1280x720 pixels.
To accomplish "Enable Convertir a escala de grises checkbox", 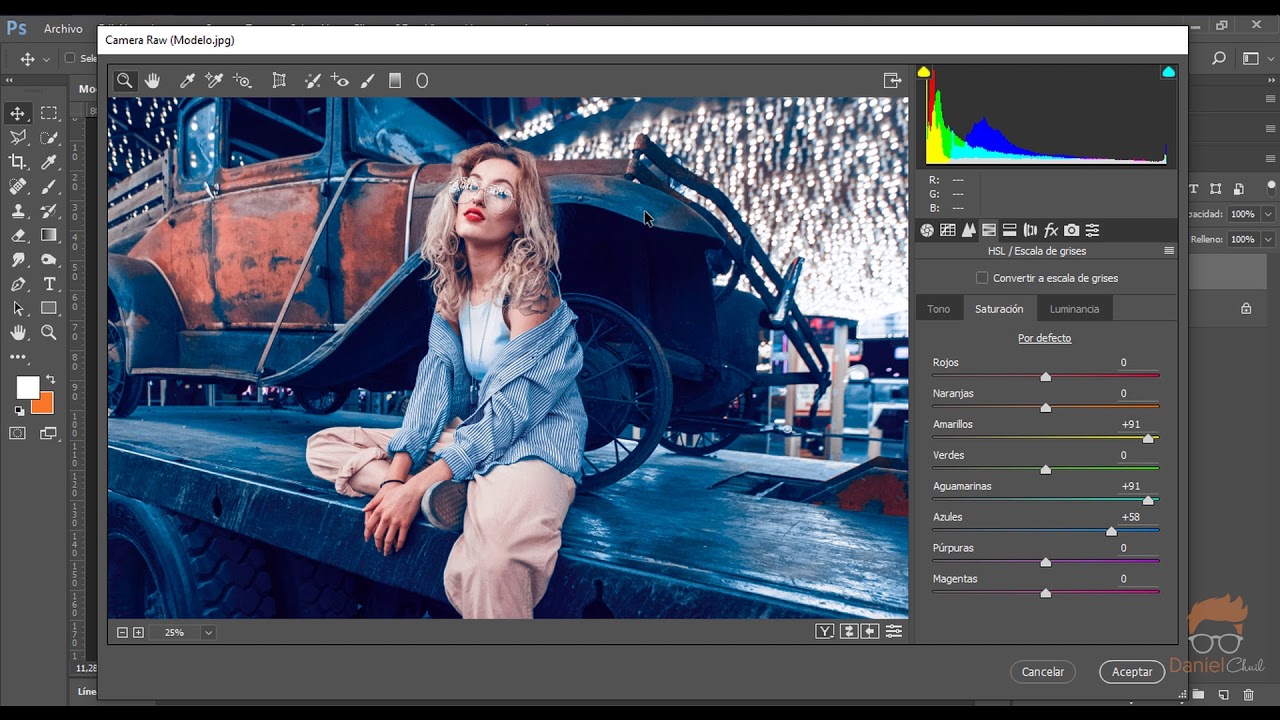I will coord(982,278).
